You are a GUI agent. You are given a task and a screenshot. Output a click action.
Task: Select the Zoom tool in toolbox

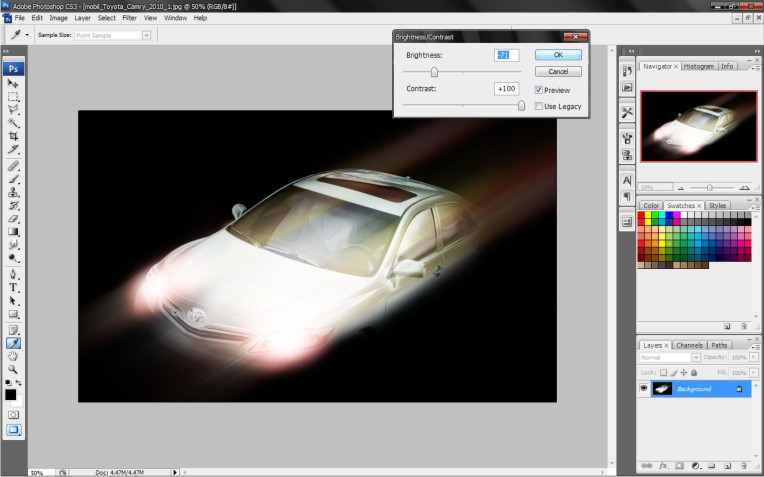point(14,368)
